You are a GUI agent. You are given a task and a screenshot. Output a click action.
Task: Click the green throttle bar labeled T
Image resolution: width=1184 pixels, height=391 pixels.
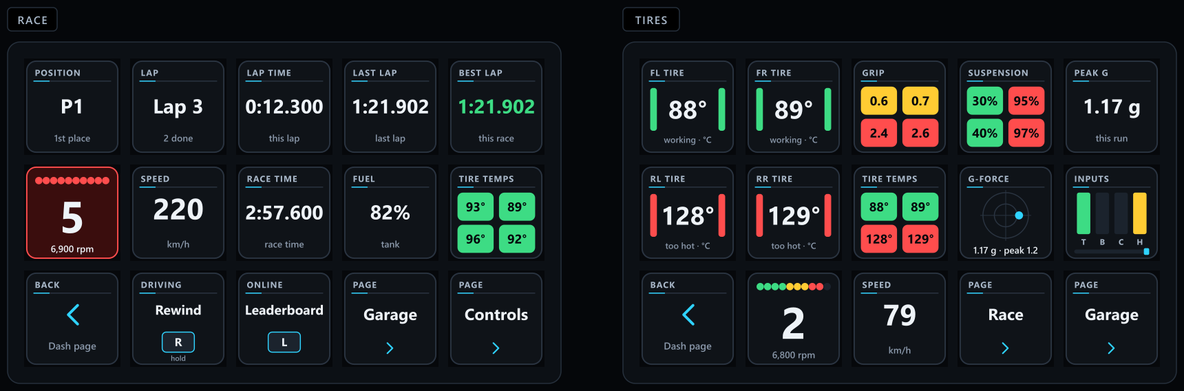1084,213
